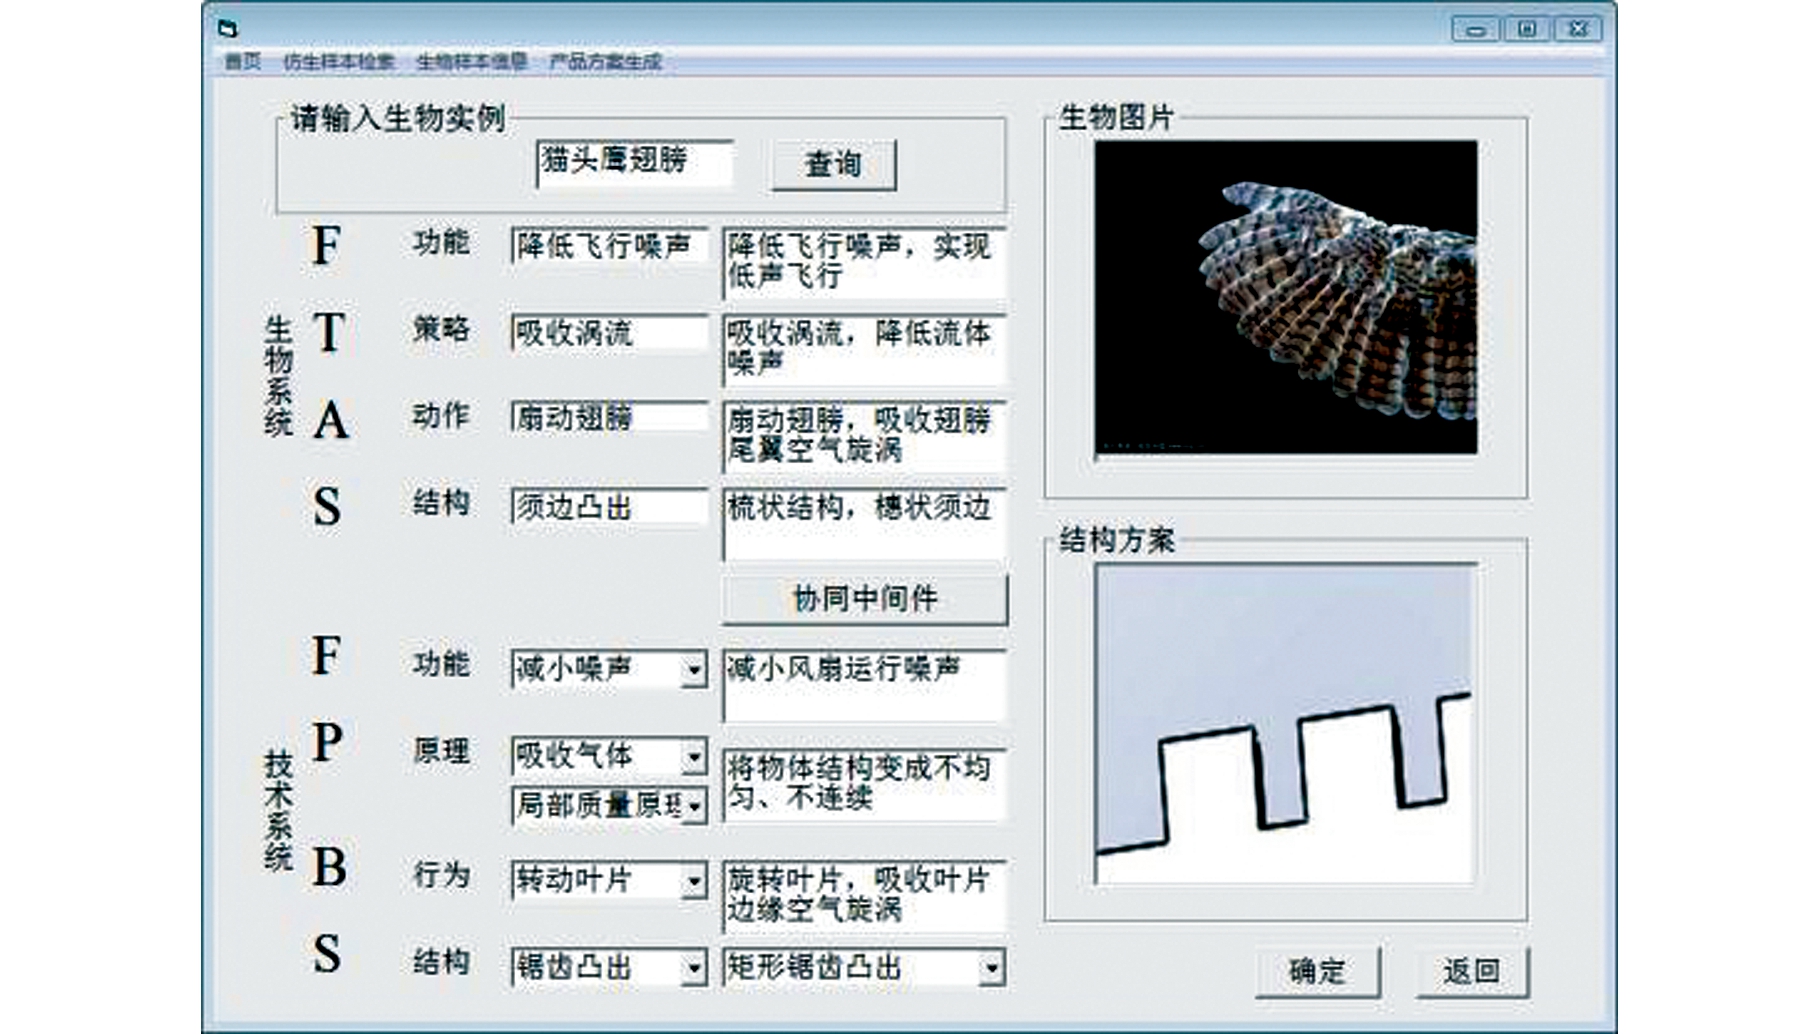
Task: Click the 扇动翅膀 action field
Action: [x=609, y=417]
